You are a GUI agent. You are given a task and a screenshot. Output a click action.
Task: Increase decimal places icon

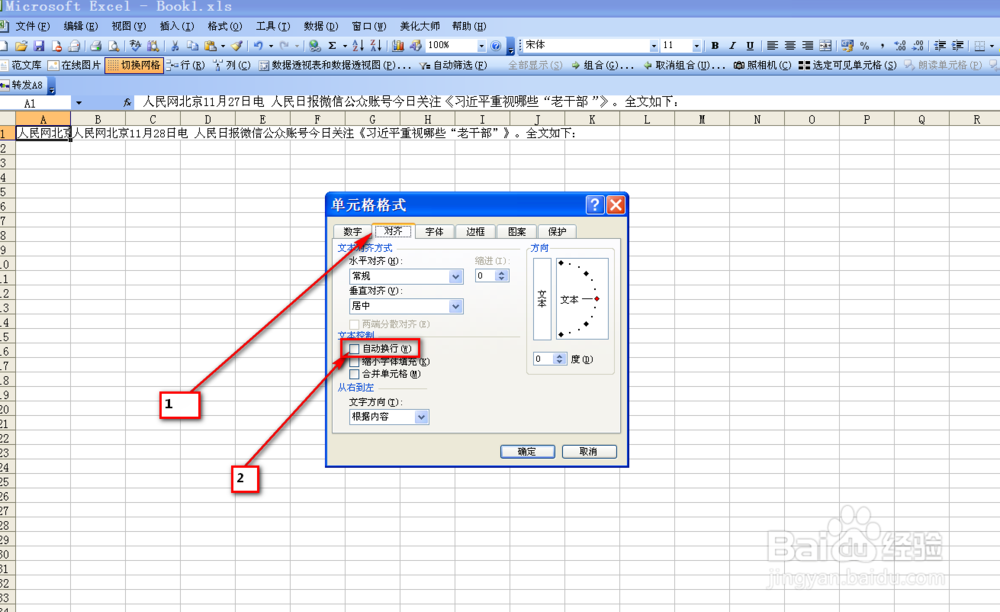click(x=900, y=46)
